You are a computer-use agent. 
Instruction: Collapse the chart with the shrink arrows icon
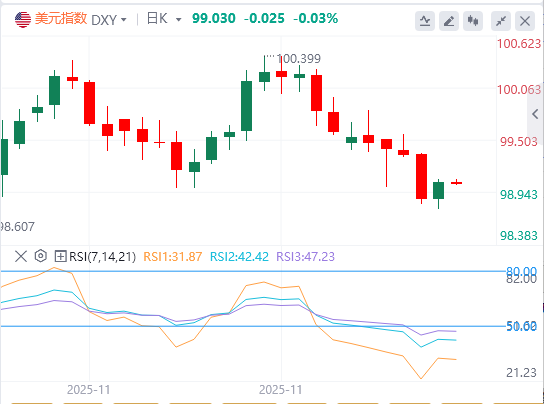501,21
